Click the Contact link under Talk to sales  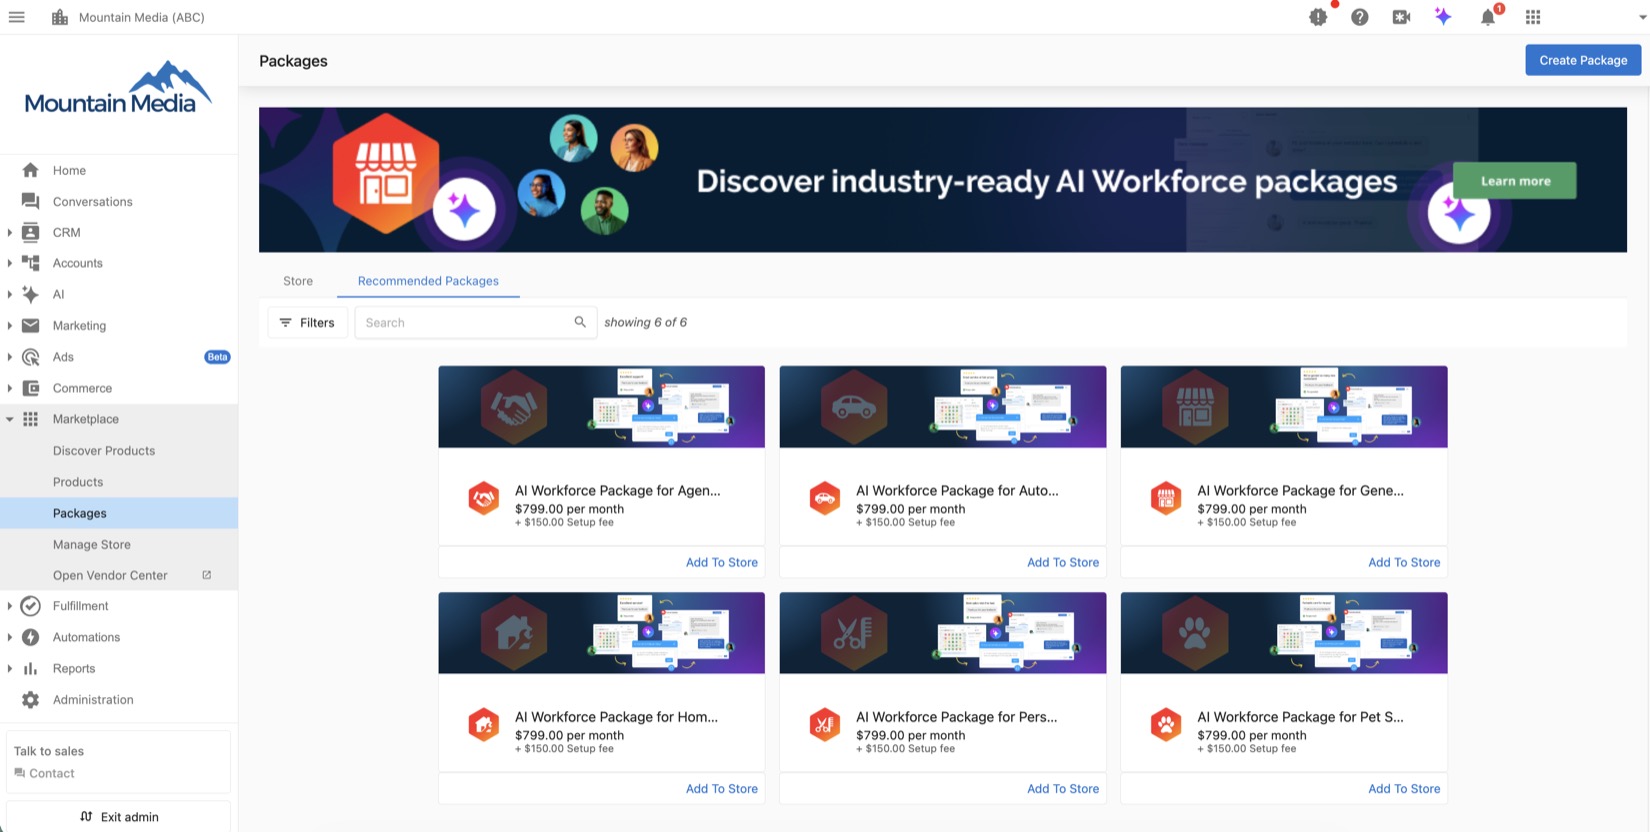pos(45,773)
